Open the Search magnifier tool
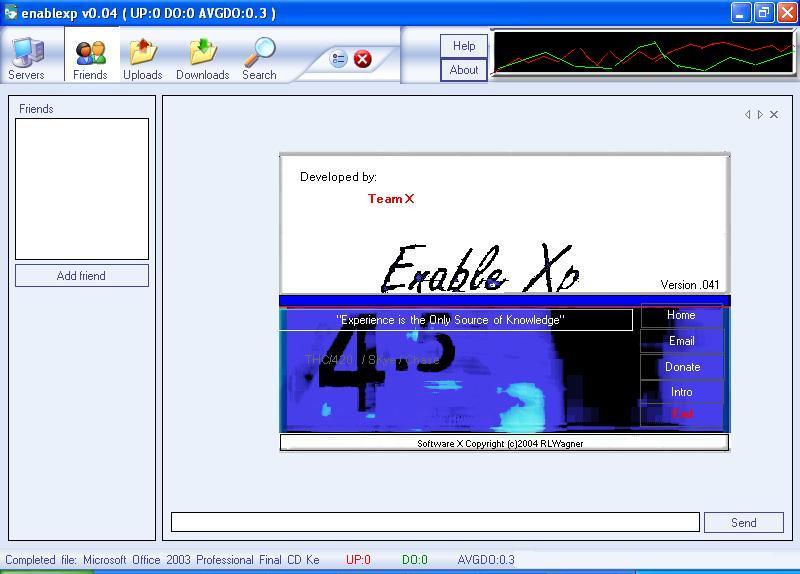The image size is (800, 574). point(259,59)
